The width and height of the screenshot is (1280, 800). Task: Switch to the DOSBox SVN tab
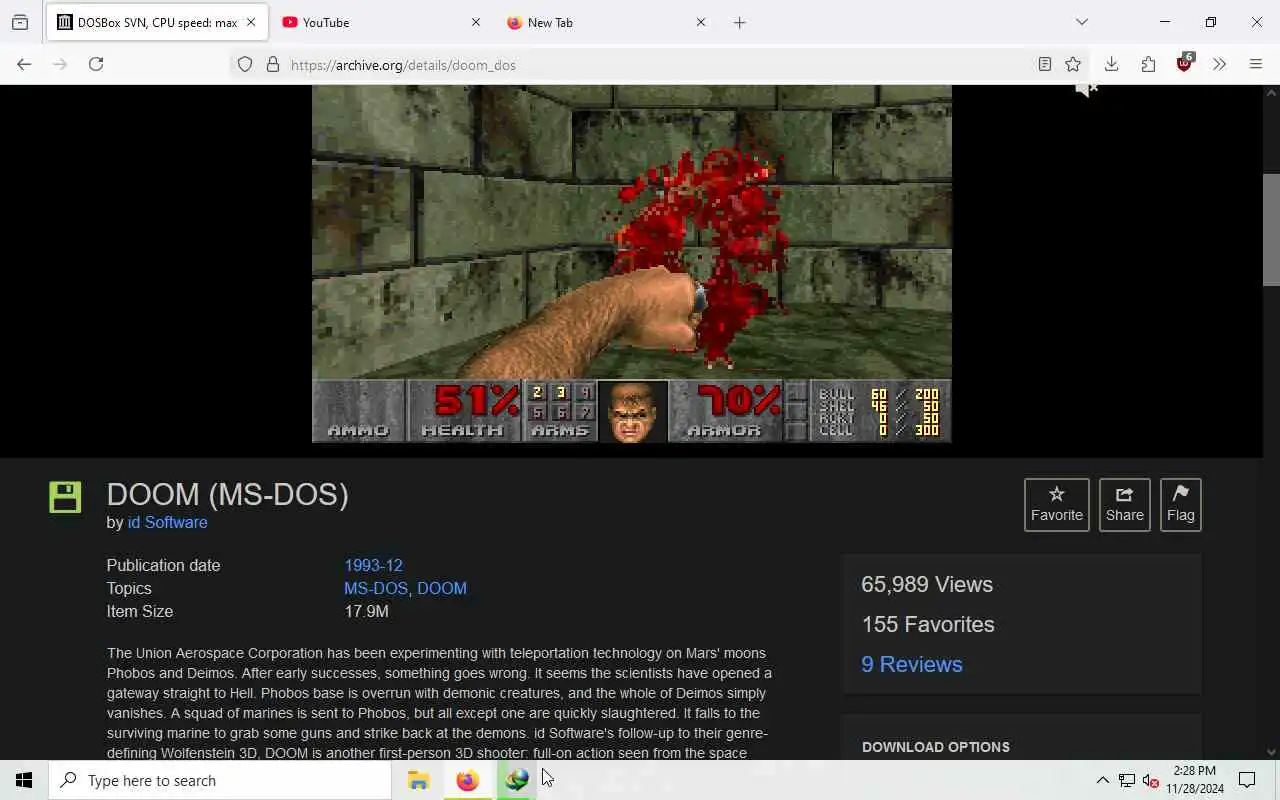(156, 22)
